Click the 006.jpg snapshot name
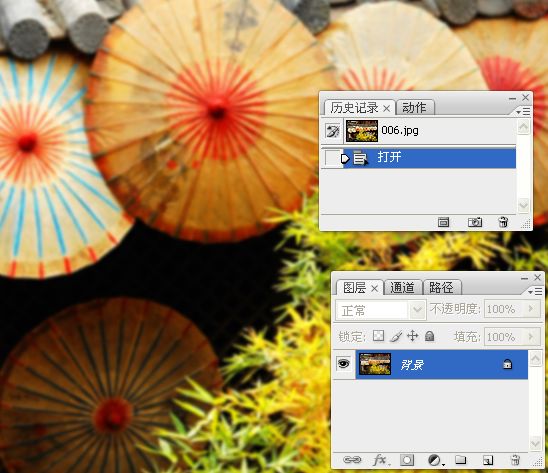This screenshot has height=473, width=548. point(400,130)
